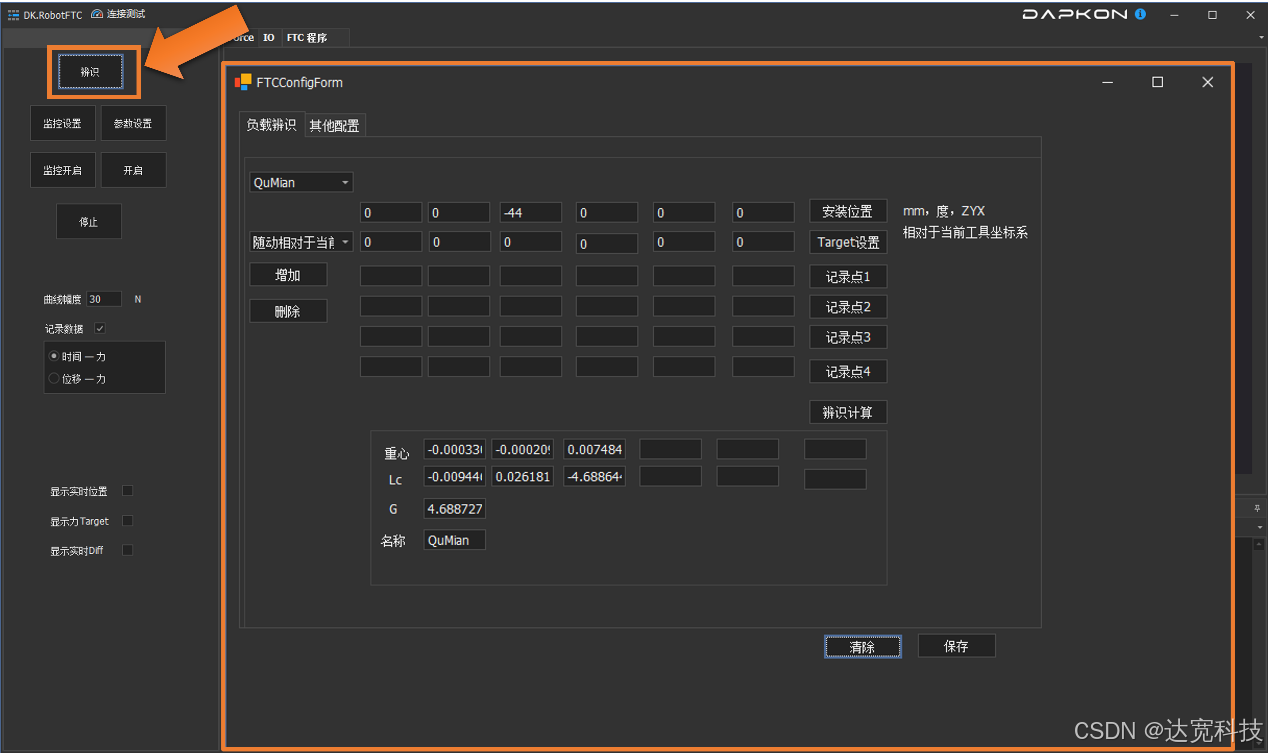Click the first empty field in 记录点1 row

pyautogui.click(x=391, y=276)
